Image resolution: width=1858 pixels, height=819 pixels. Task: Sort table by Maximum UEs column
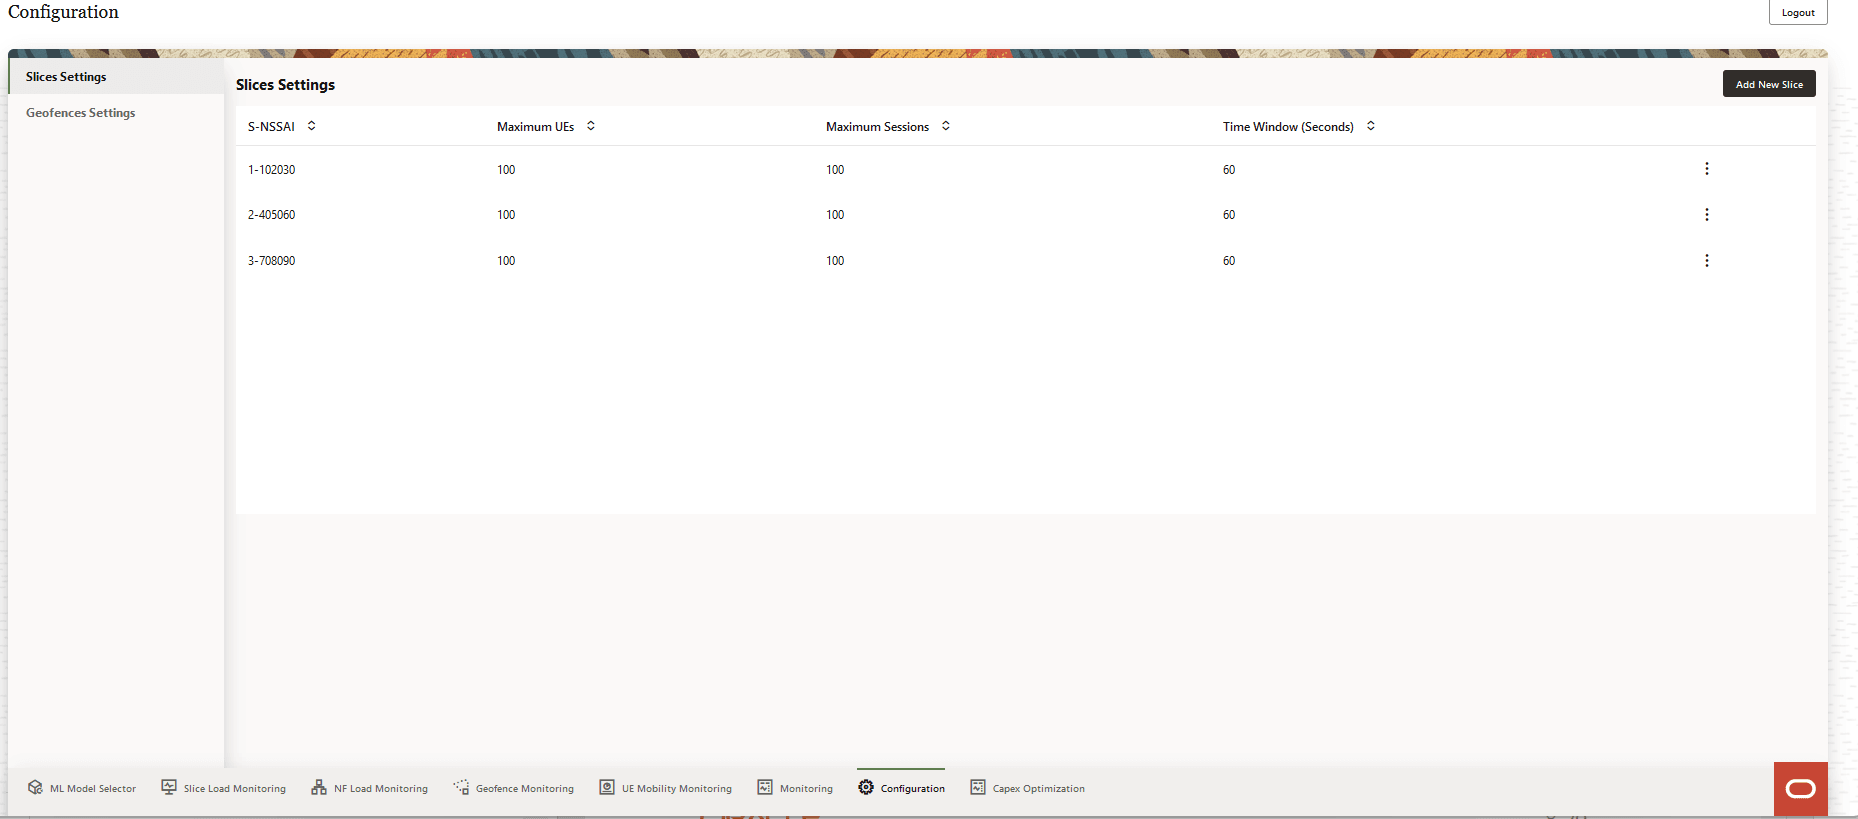[591, 126]
